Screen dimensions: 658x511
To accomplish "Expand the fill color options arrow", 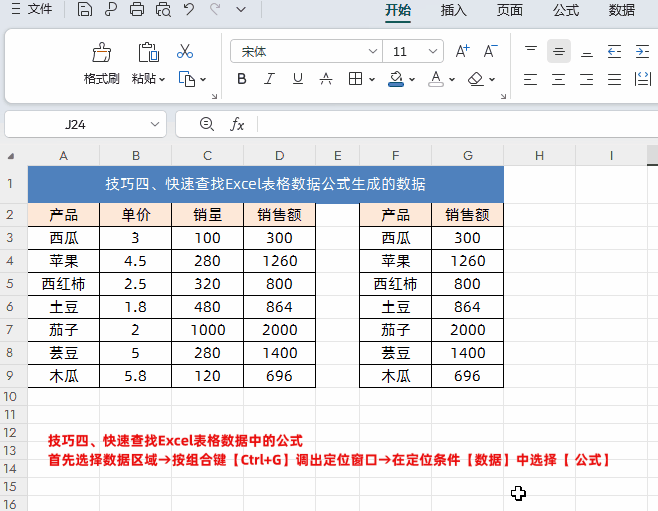I will pyautogui.click(x=412, y=79).
